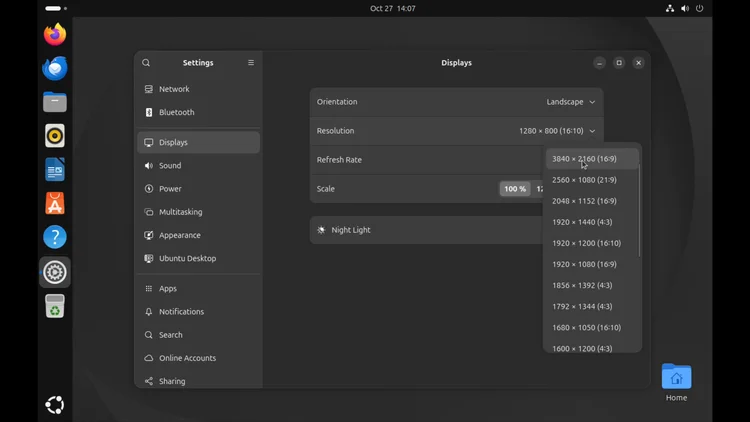
Task: Choose 1920 × 1440 (4:3) resolution
Action: 592,222
